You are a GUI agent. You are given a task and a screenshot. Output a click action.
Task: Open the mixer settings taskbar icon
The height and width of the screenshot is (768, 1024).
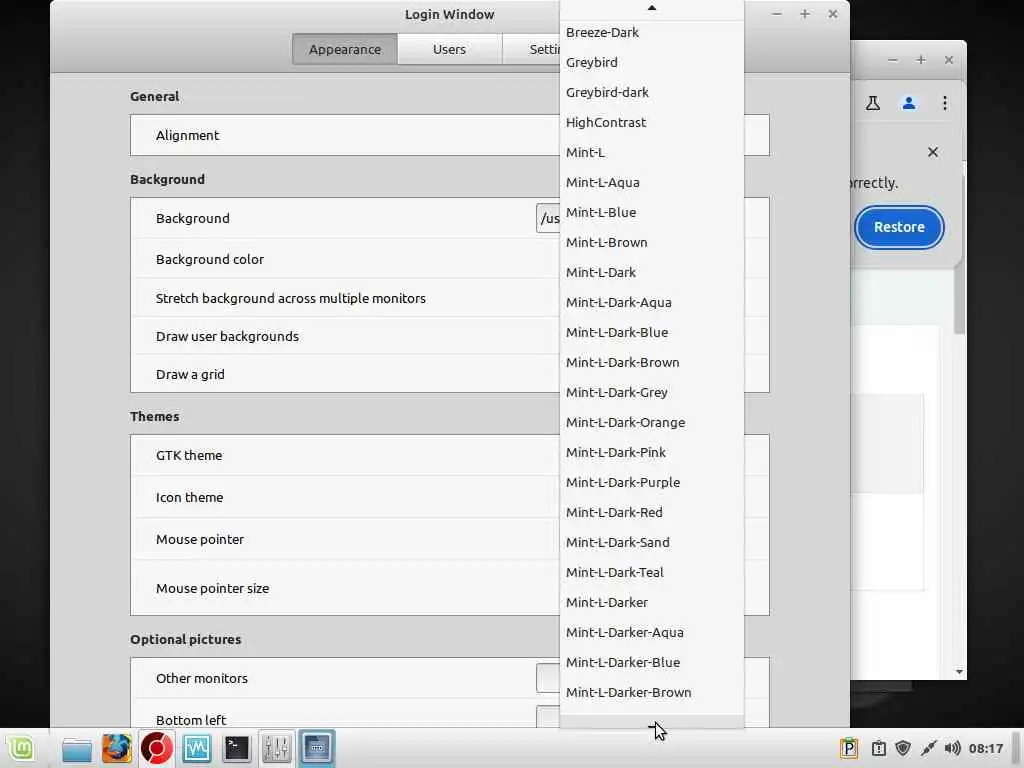pyautogui.click(x=276, y=748)
